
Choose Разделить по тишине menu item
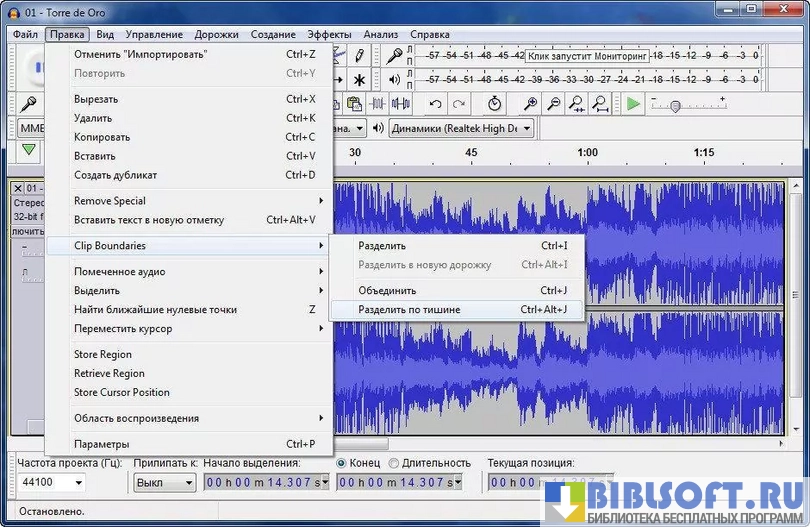point(410,310)
